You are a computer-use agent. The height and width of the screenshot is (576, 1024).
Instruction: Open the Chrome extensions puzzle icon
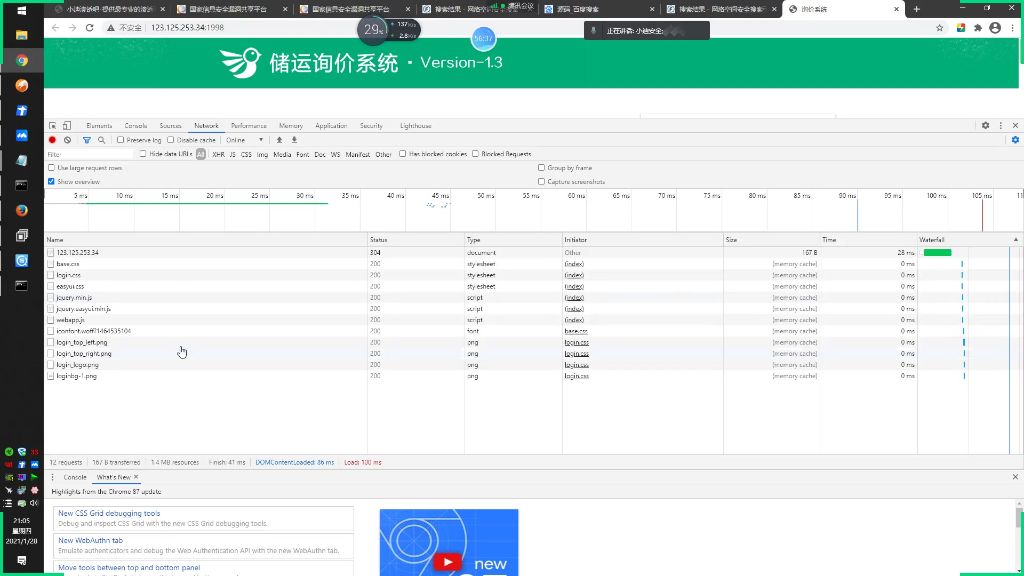pyautogui.click(x=978, y=27)
